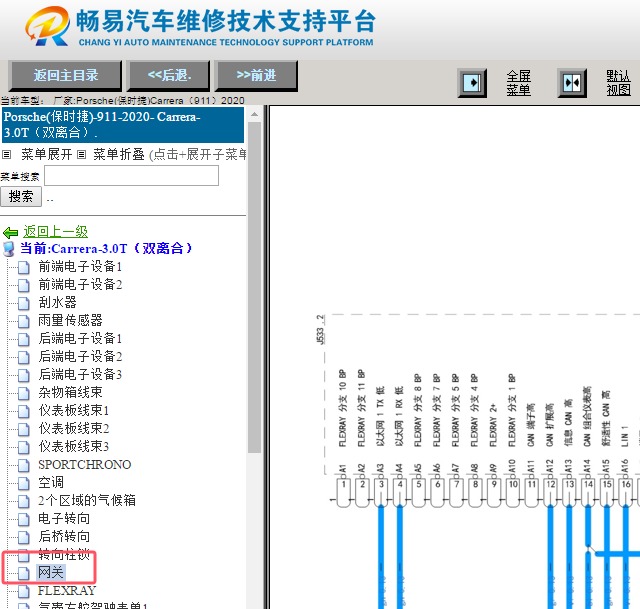Click the page icon beside 后端电子设备1
This screenshot has height=609, width=640.
click(24, 339)
